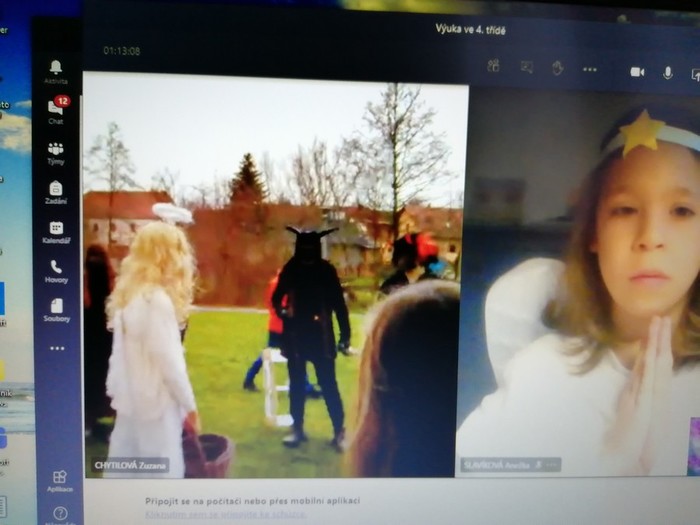Expand more apps ellipsis in sidebar
700x525 pixels.
coord(57,348)
